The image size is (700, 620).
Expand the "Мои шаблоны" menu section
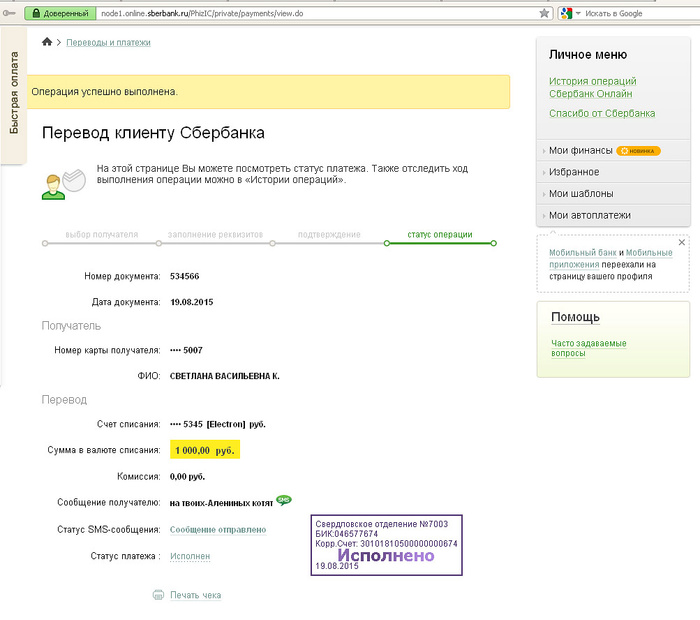point(581,194)
